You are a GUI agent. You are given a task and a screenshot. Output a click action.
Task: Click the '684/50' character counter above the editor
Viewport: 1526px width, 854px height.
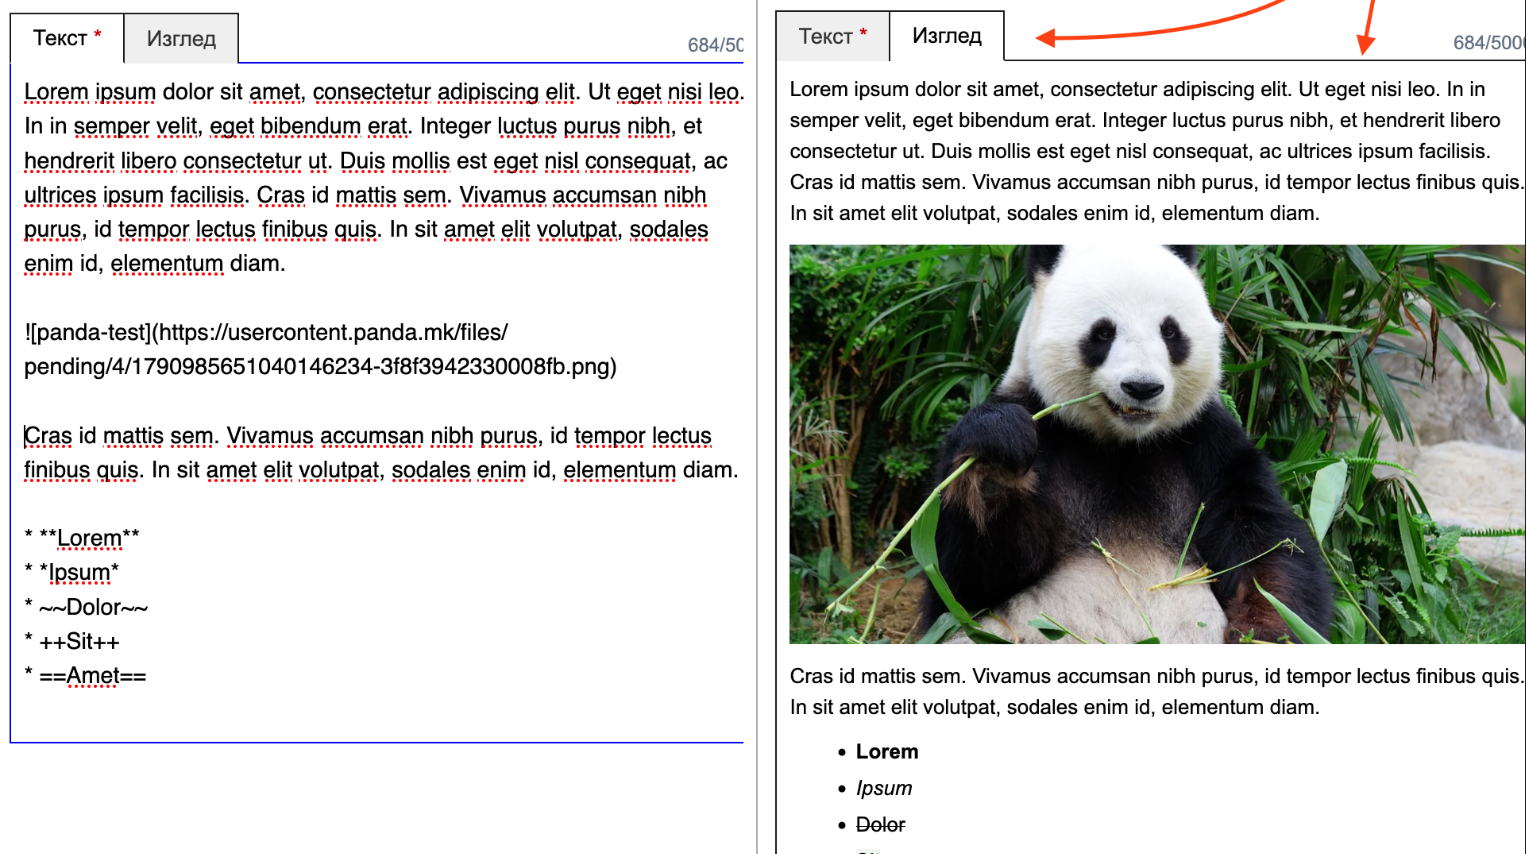tap(716, 45)
